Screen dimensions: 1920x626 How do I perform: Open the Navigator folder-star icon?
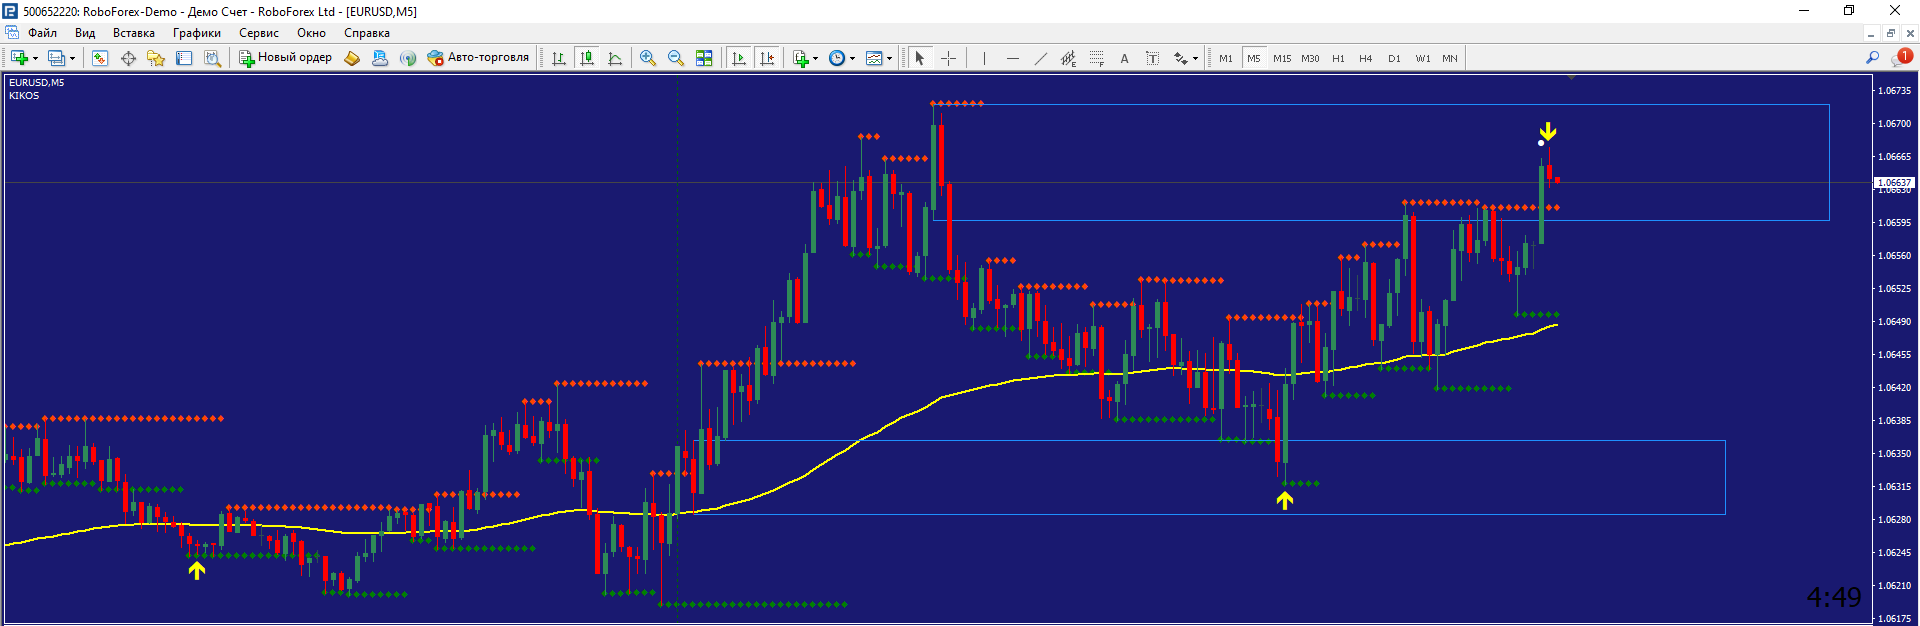coord(156,58)
